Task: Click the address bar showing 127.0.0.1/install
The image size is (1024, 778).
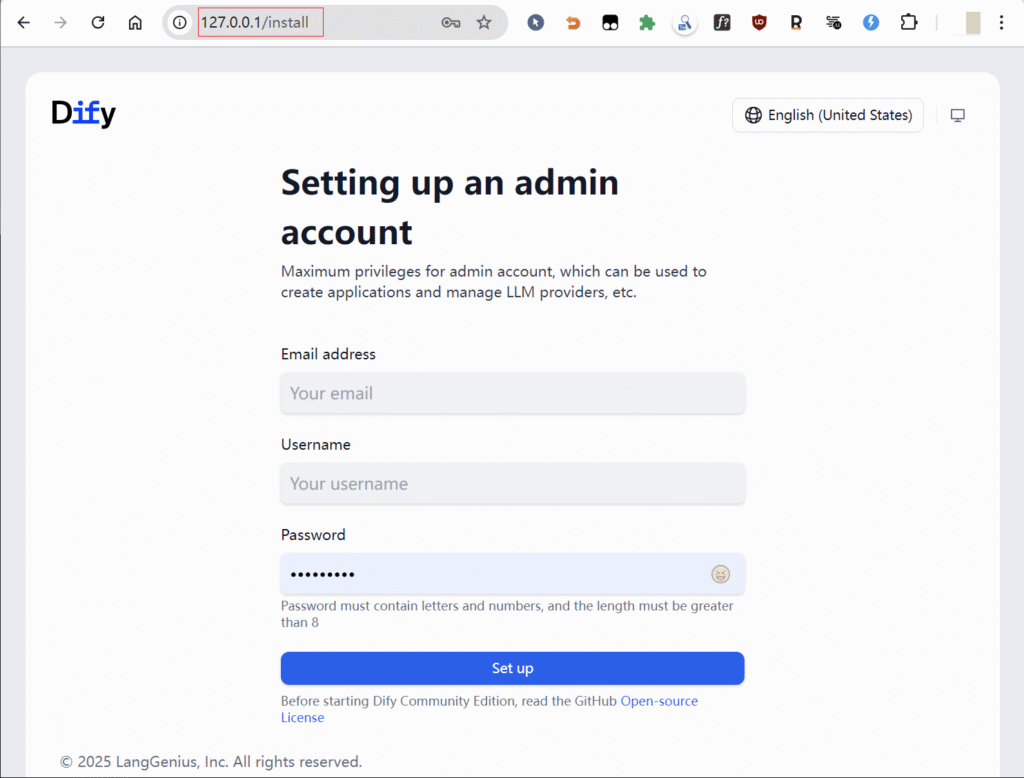Action: (300, 22)
